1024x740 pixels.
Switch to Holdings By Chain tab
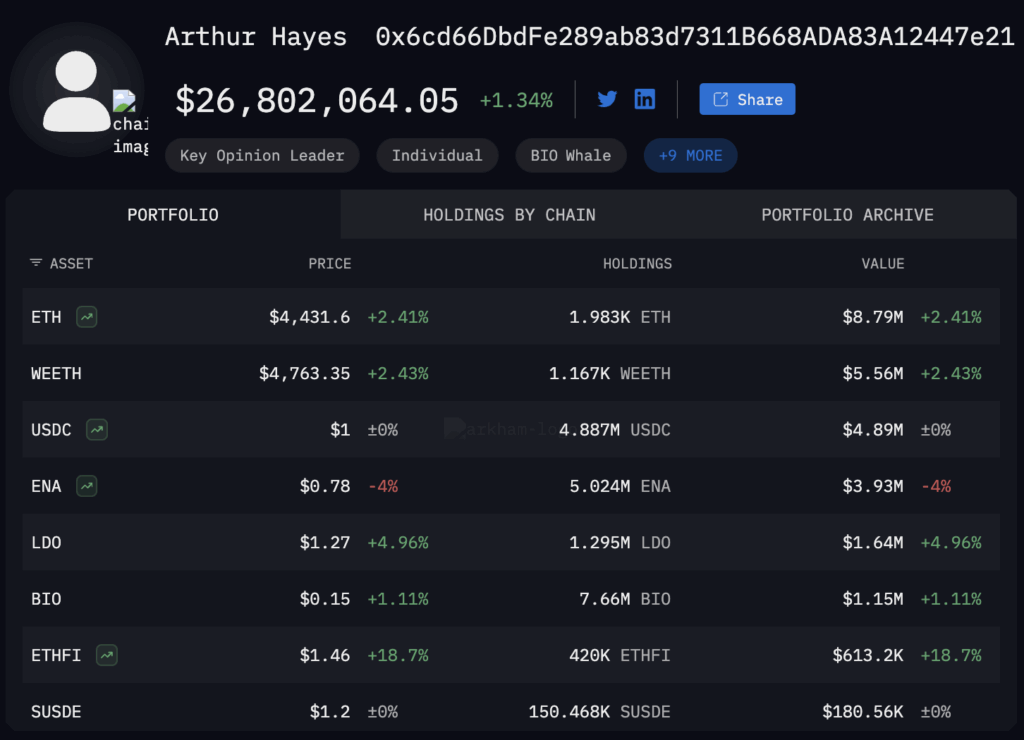(509, 215)
